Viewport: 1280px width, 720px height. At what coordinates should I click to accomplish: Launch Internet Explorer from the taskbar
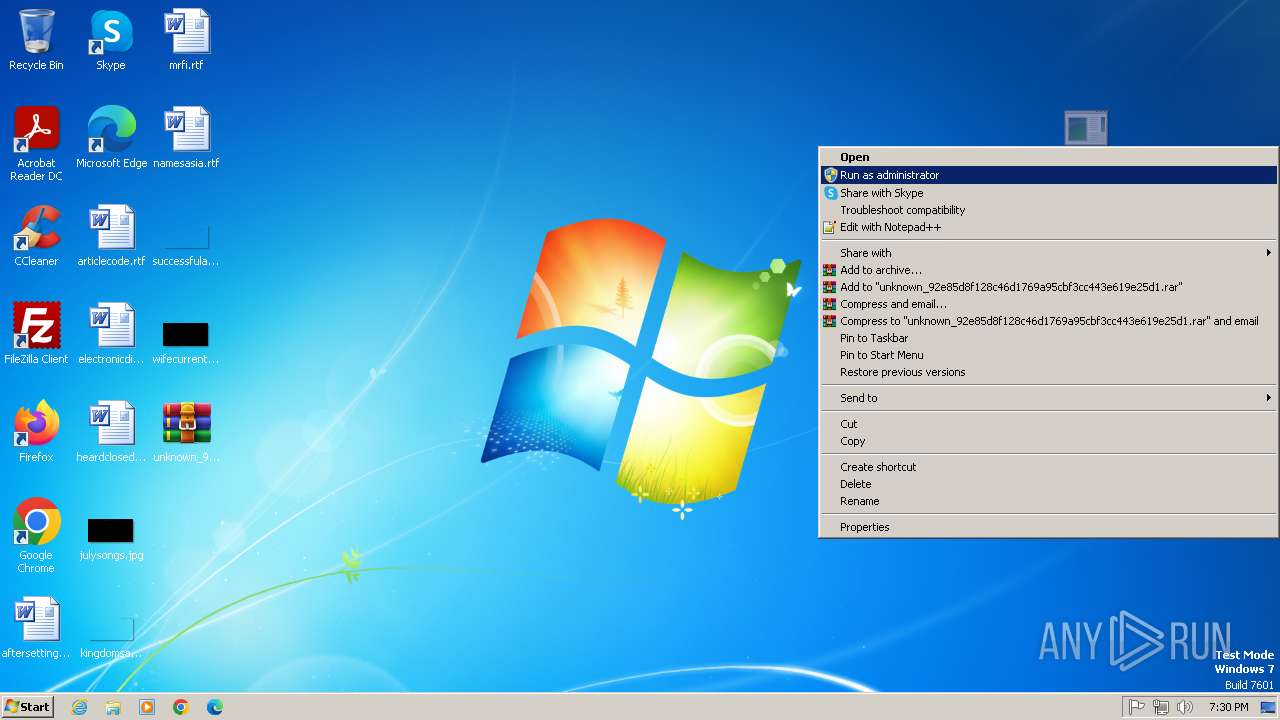click(x=79, y=707)
